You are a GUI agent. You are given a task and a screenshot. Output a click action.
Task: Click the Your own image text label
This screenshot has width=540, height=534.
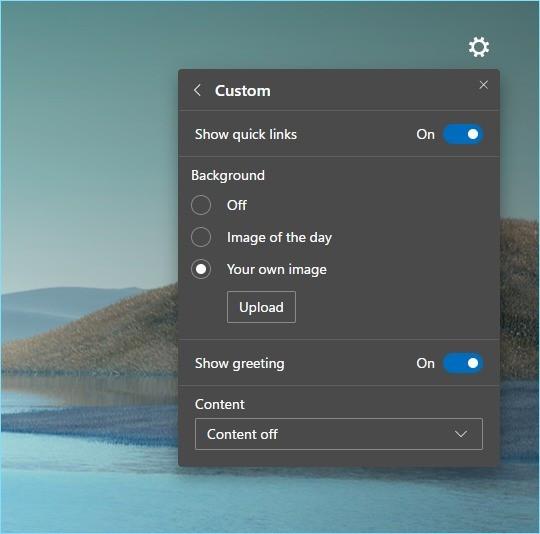click(277, 270)
